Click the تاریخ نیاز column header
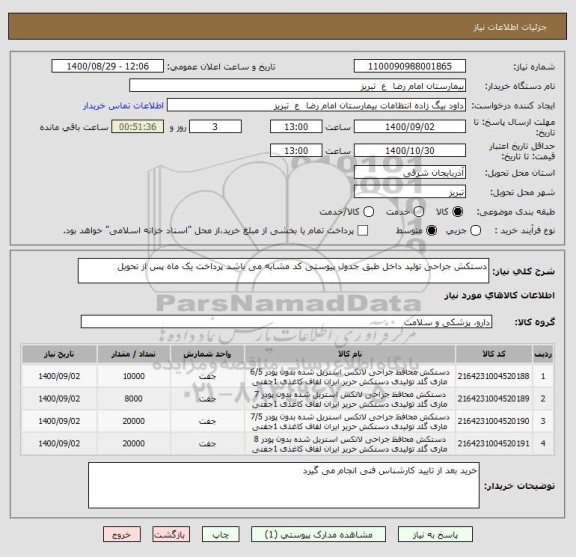Image resolution: width=576 pixels, height=557 pixels. click(59, 354)
